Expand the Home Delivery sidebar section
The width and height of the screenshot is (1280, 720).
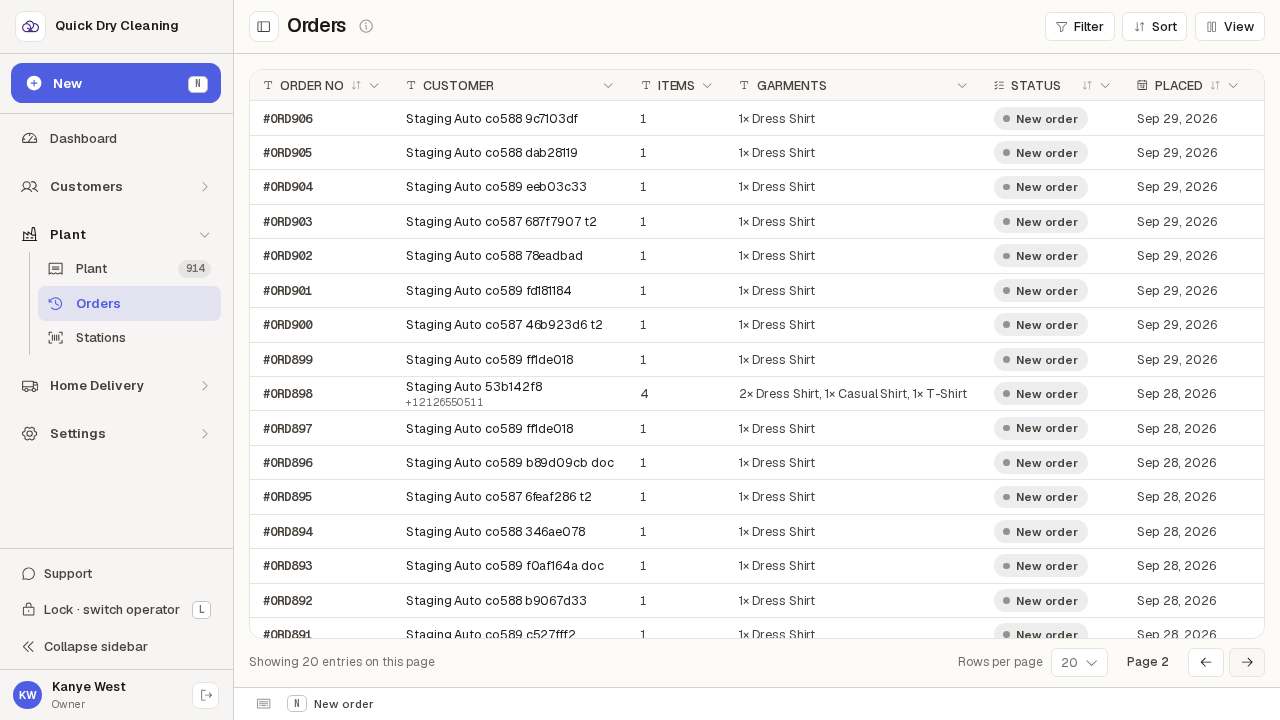116,385
